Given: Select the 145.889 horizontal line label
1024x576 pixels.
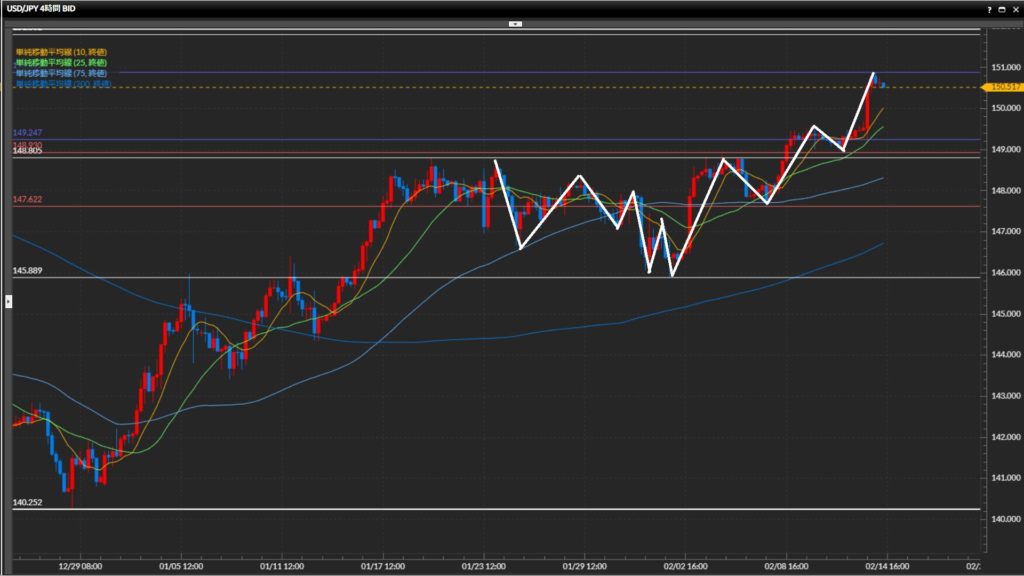Looking at the screenshot, I should [27, 270].
